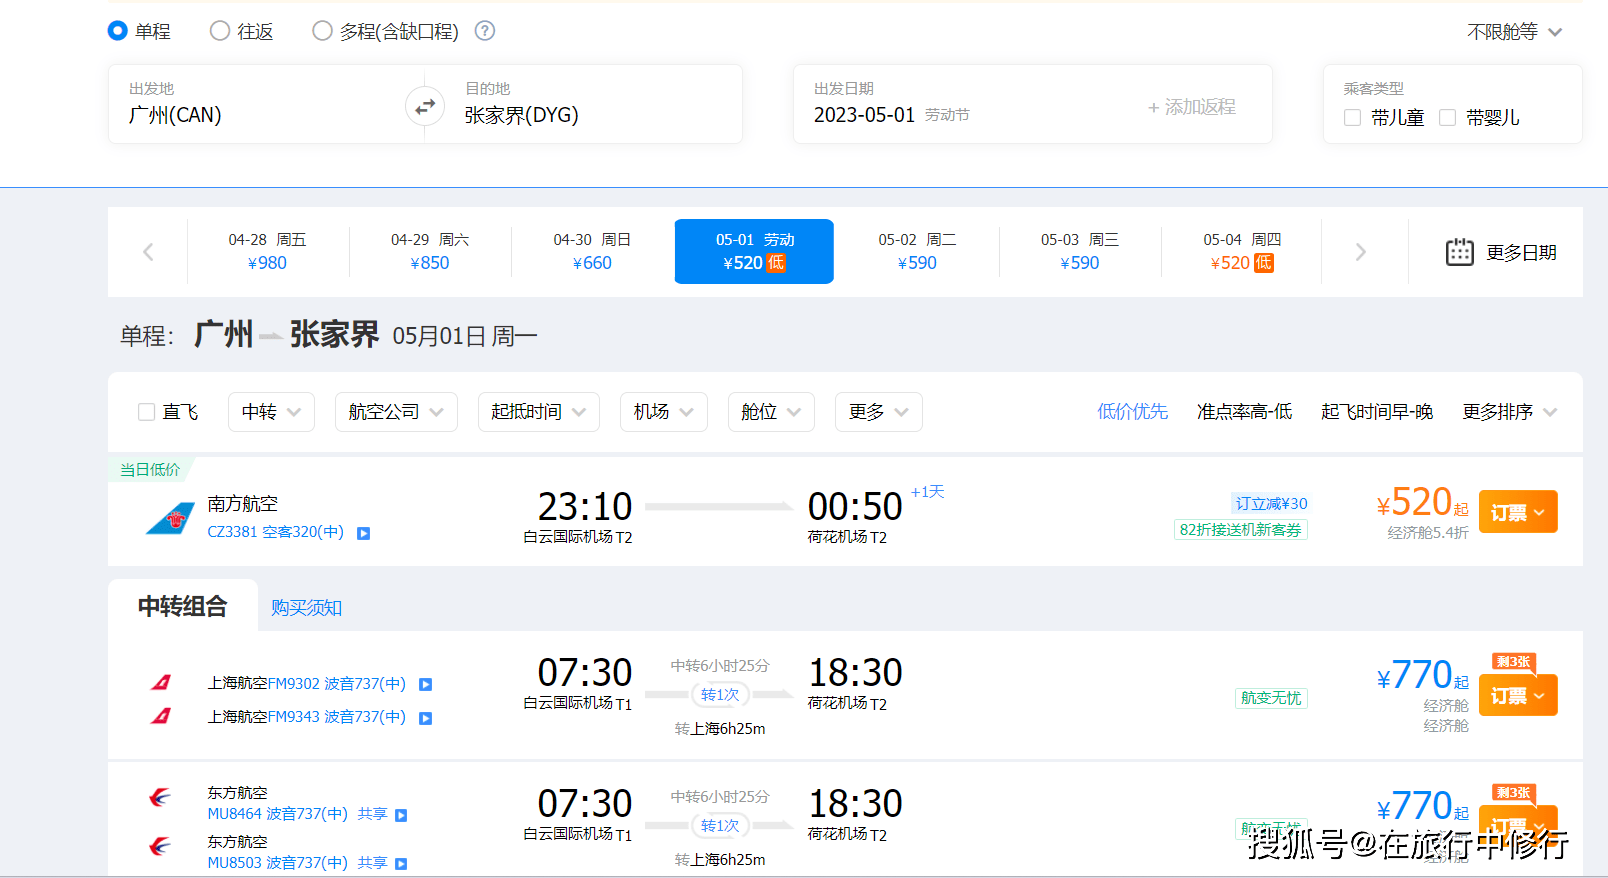This screenshot has height=878, width=1608.
Task: Open the 不限舱等 cabin class dropdown
Action: tap(1513, 32)
